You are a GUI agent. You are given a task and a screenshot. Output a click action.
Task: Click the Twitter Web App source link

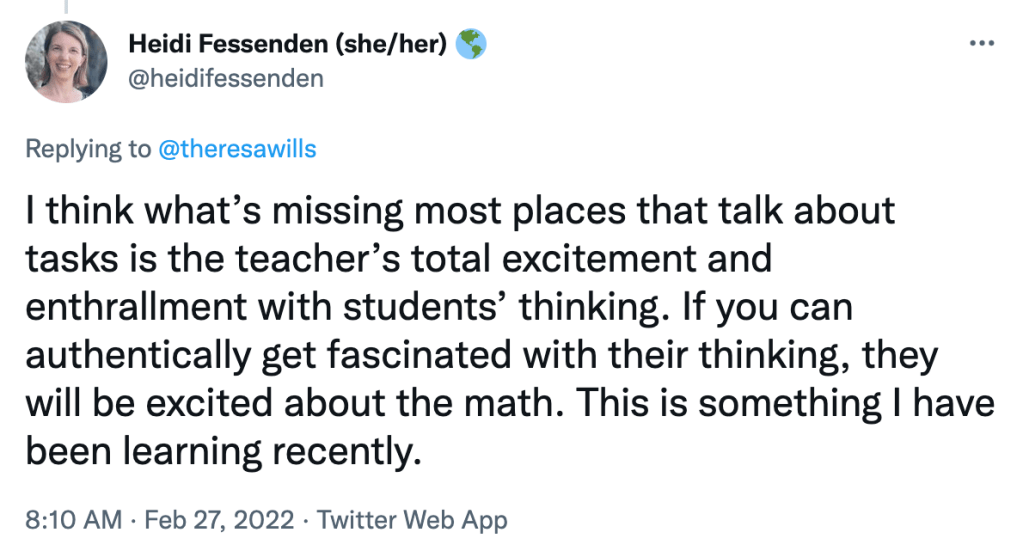tap(412, 520)
